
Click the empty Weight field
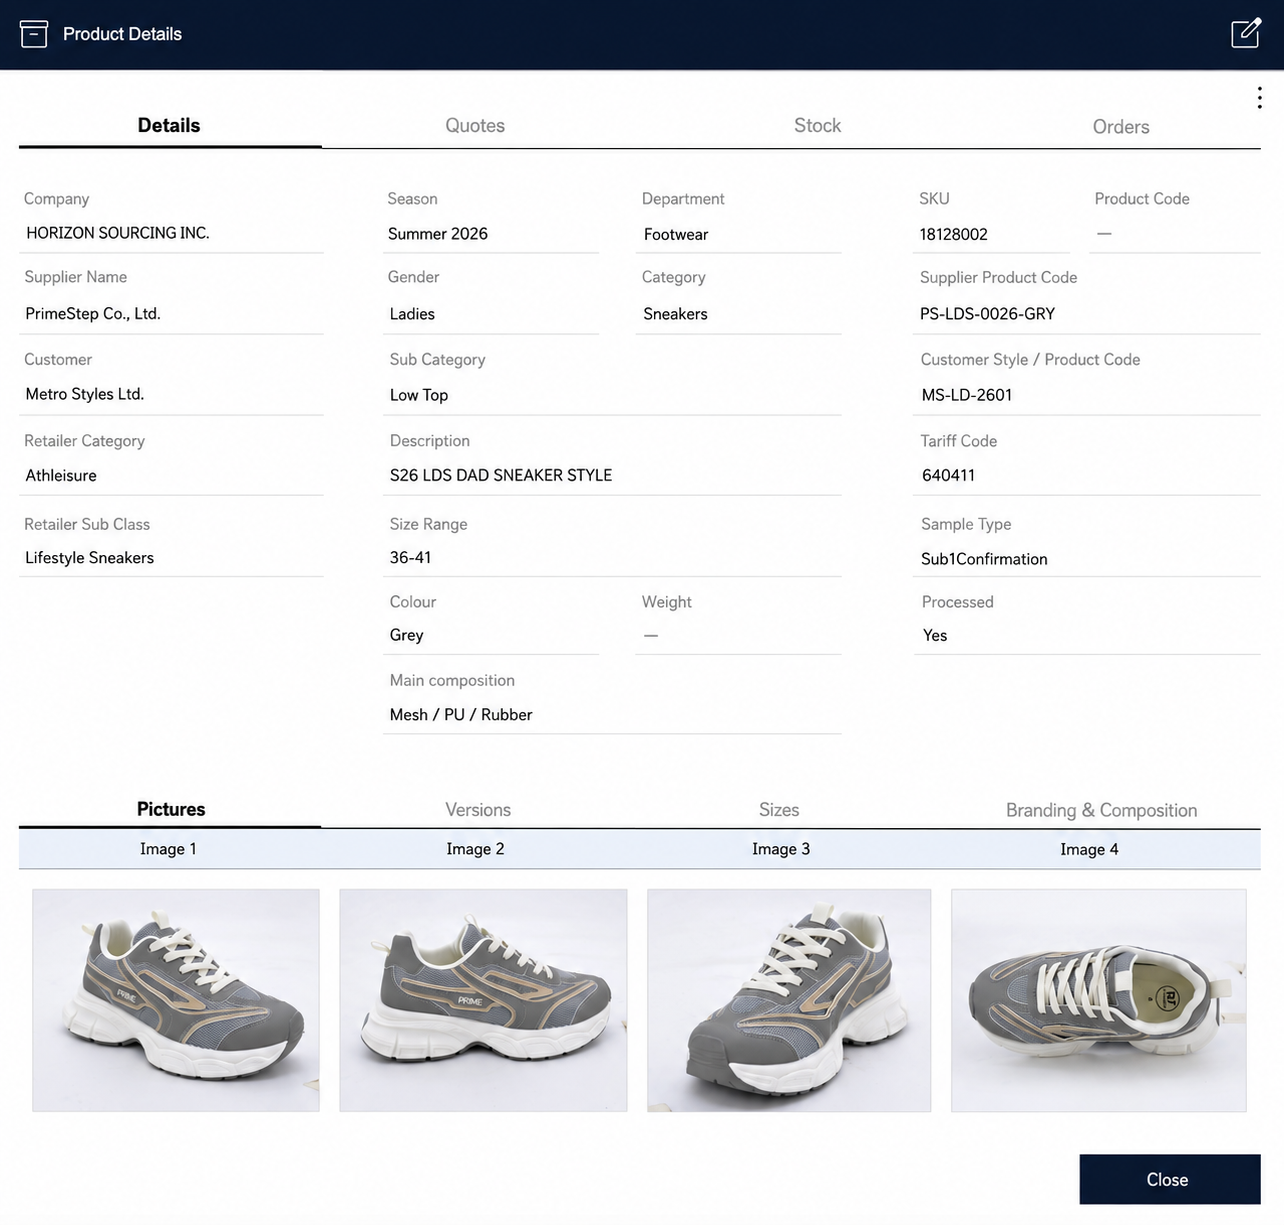(739, 635)
